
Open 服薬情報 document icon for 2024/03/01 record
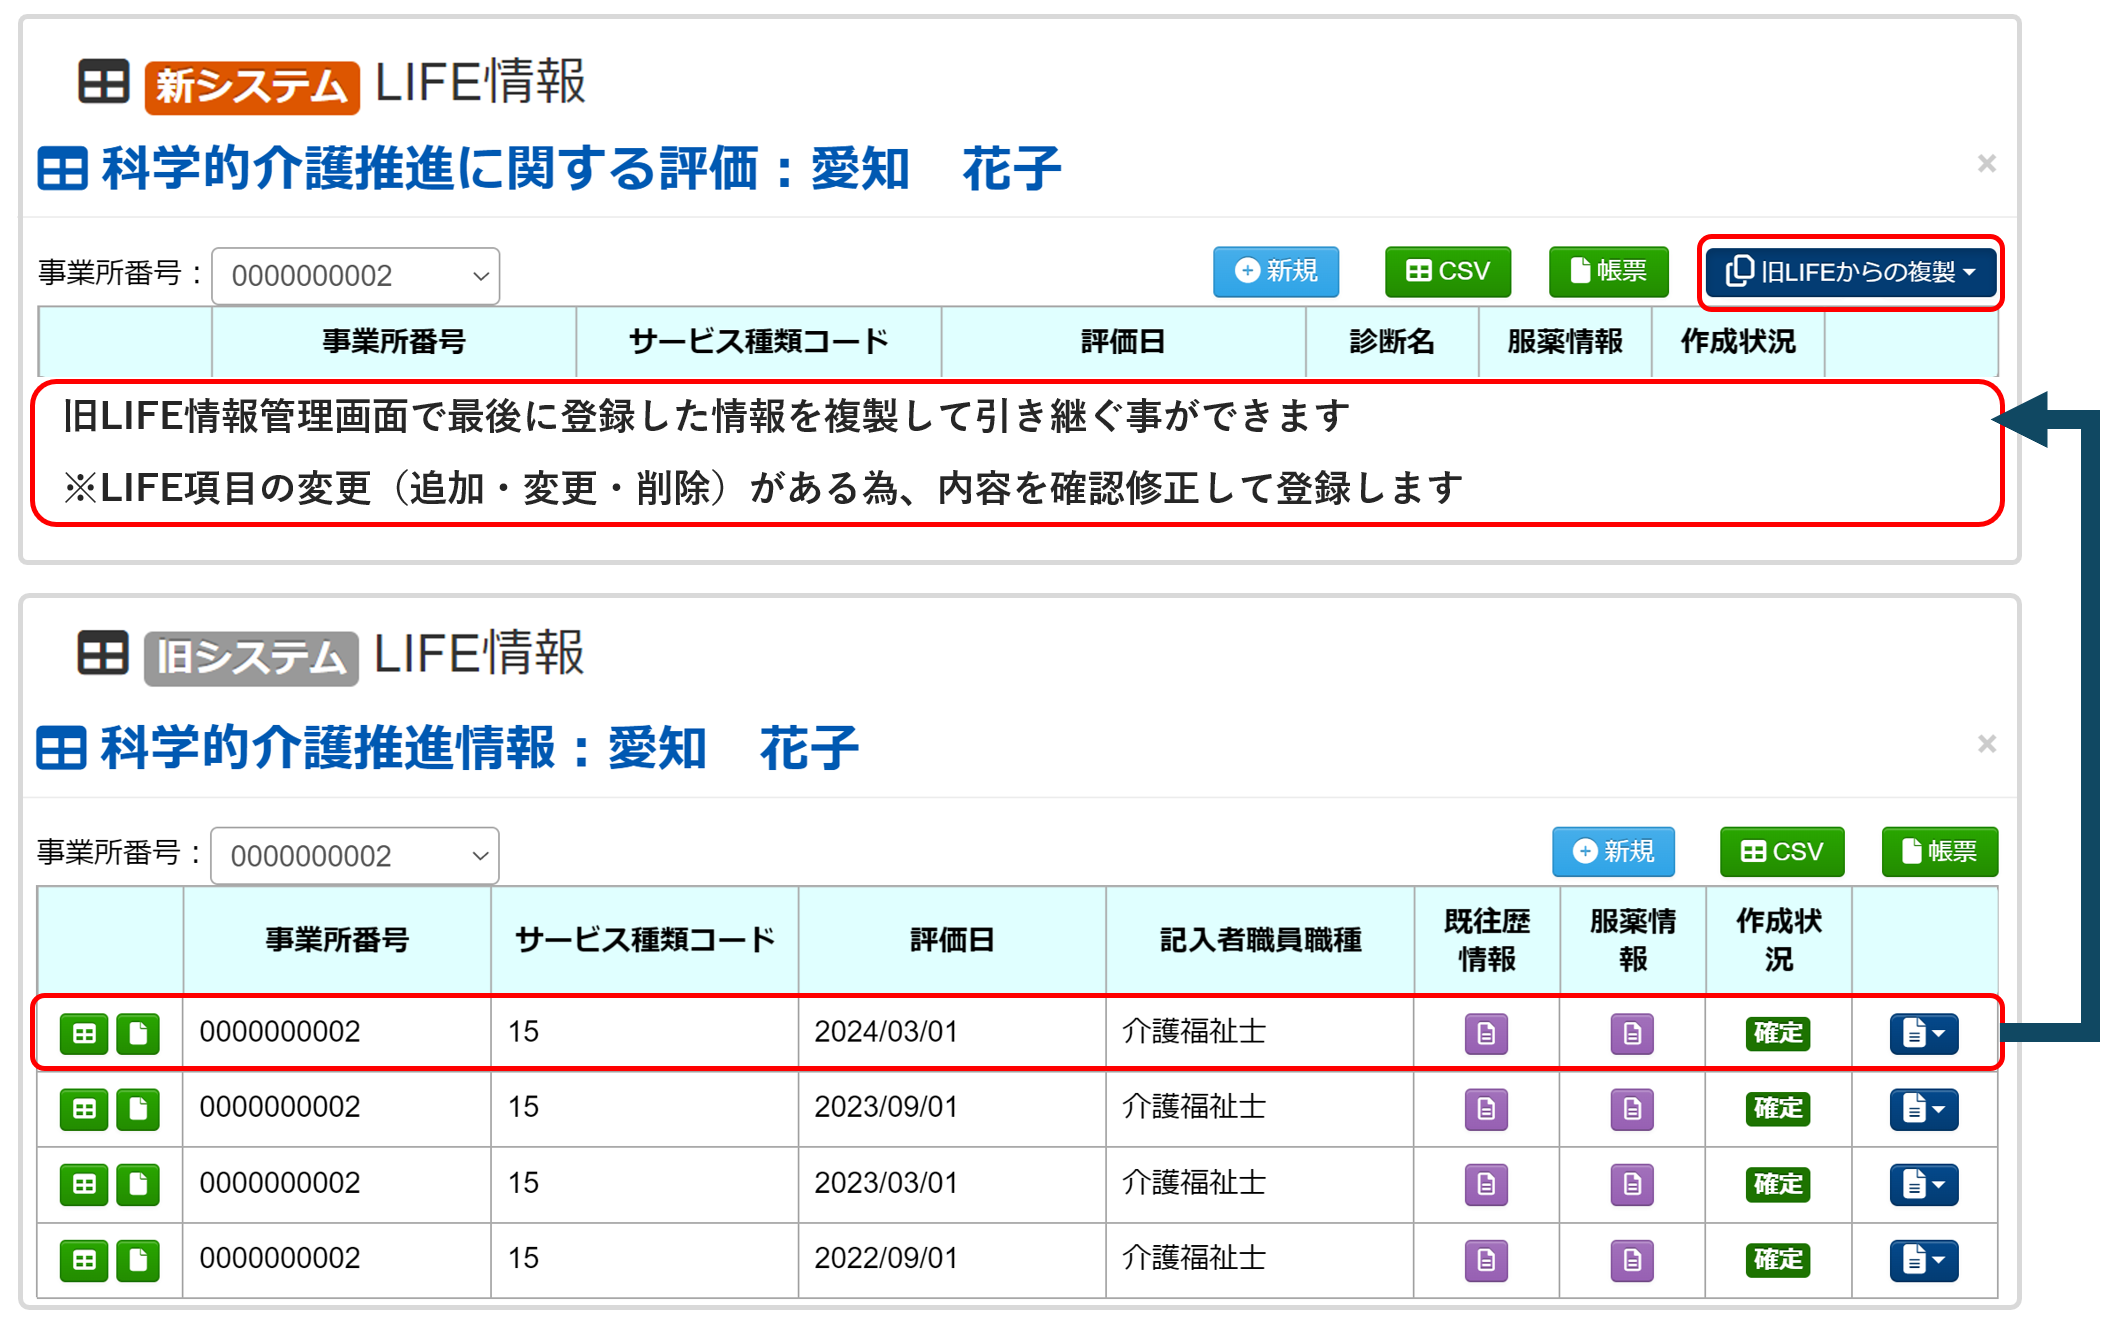1630,1033
